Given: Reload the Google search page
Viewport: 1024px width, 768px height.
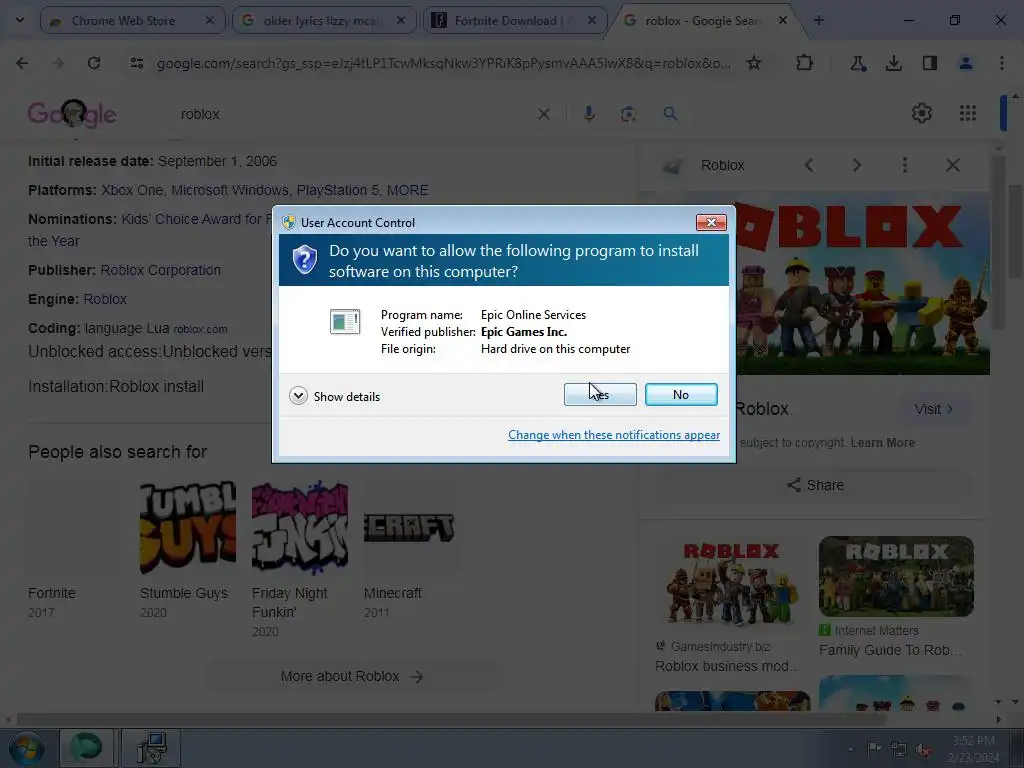Looking at the screenshot, I should pyautogui.click(x=94, y=63).
